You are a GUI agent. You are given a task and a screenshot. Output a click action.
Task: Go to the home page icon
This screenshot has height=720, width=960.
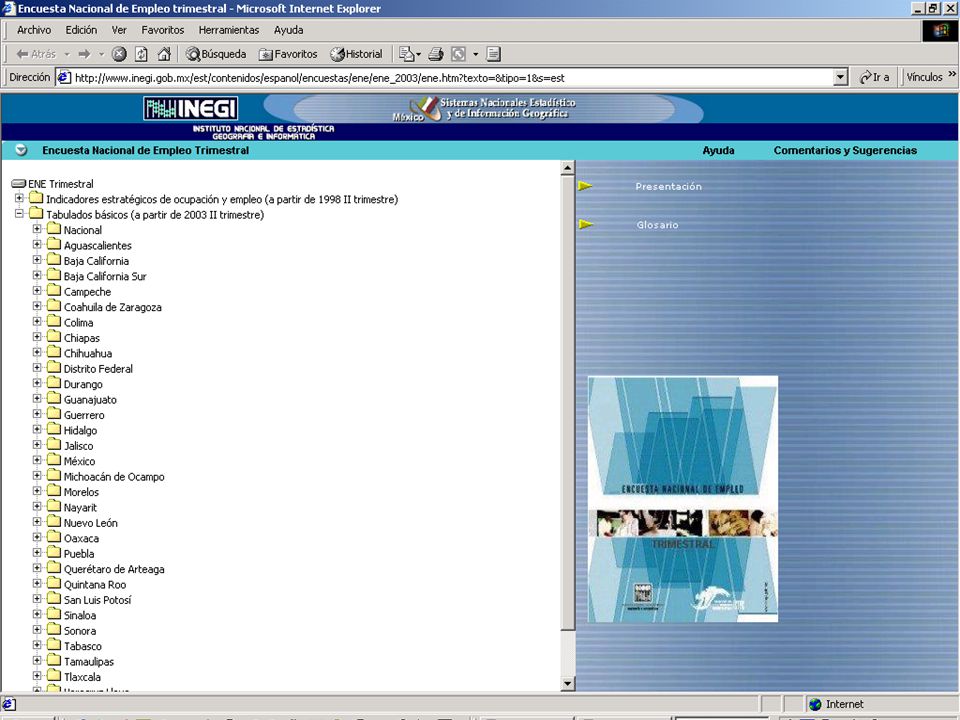point(163,54)
